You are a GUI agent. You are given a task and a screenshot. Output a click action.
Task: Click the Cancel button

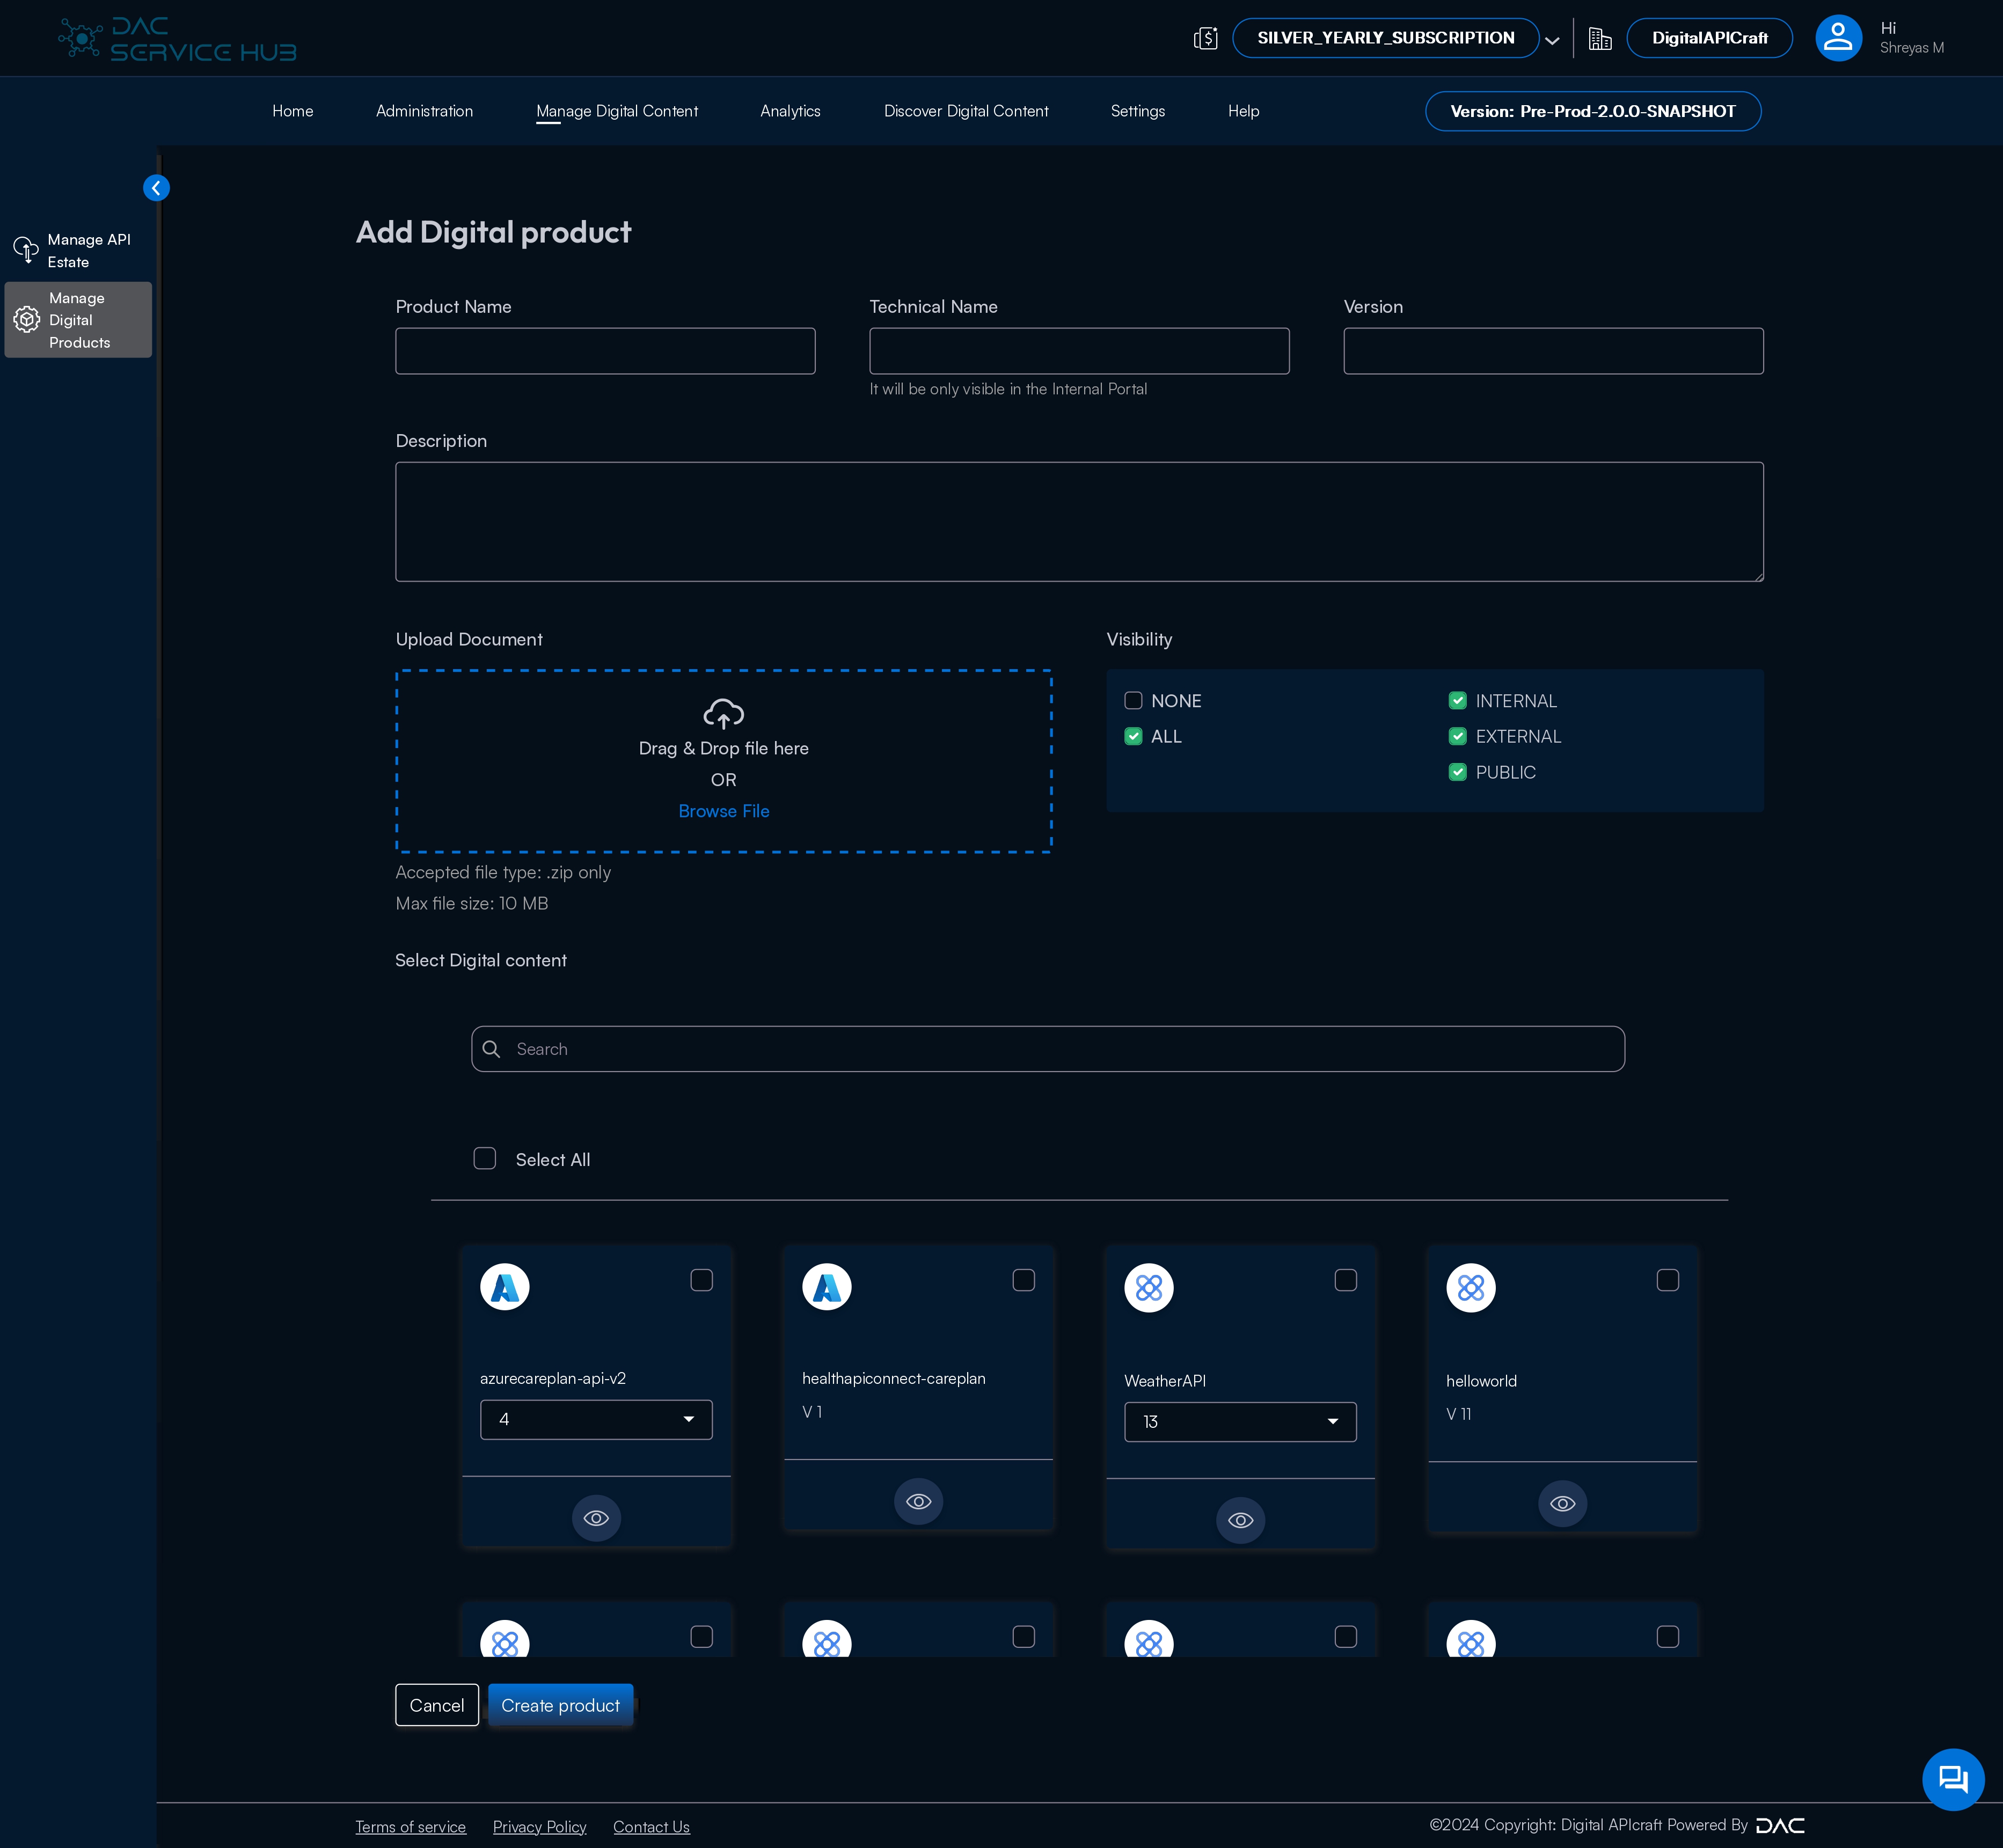437,1705
